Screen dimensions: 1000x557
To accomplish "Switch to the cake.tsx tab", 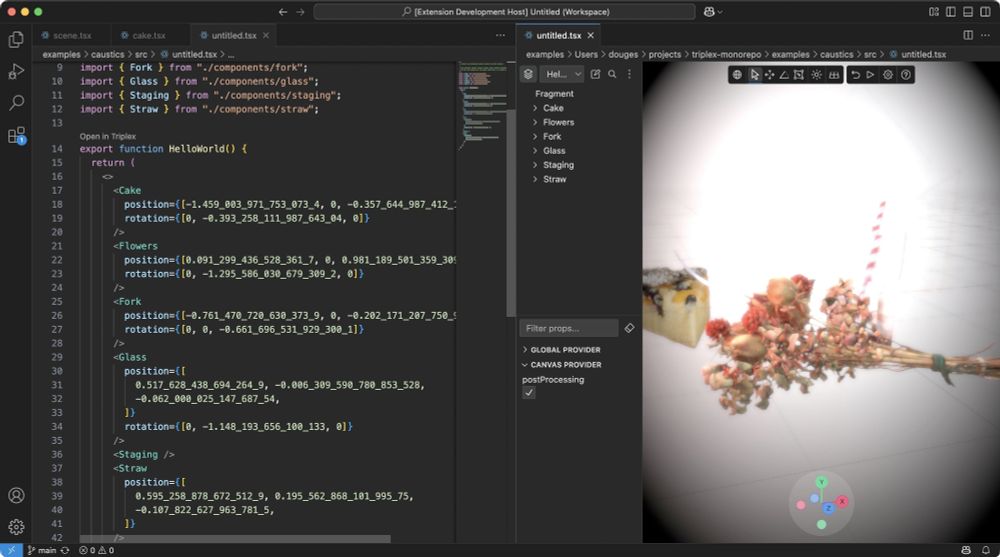I will coord(149,35).
